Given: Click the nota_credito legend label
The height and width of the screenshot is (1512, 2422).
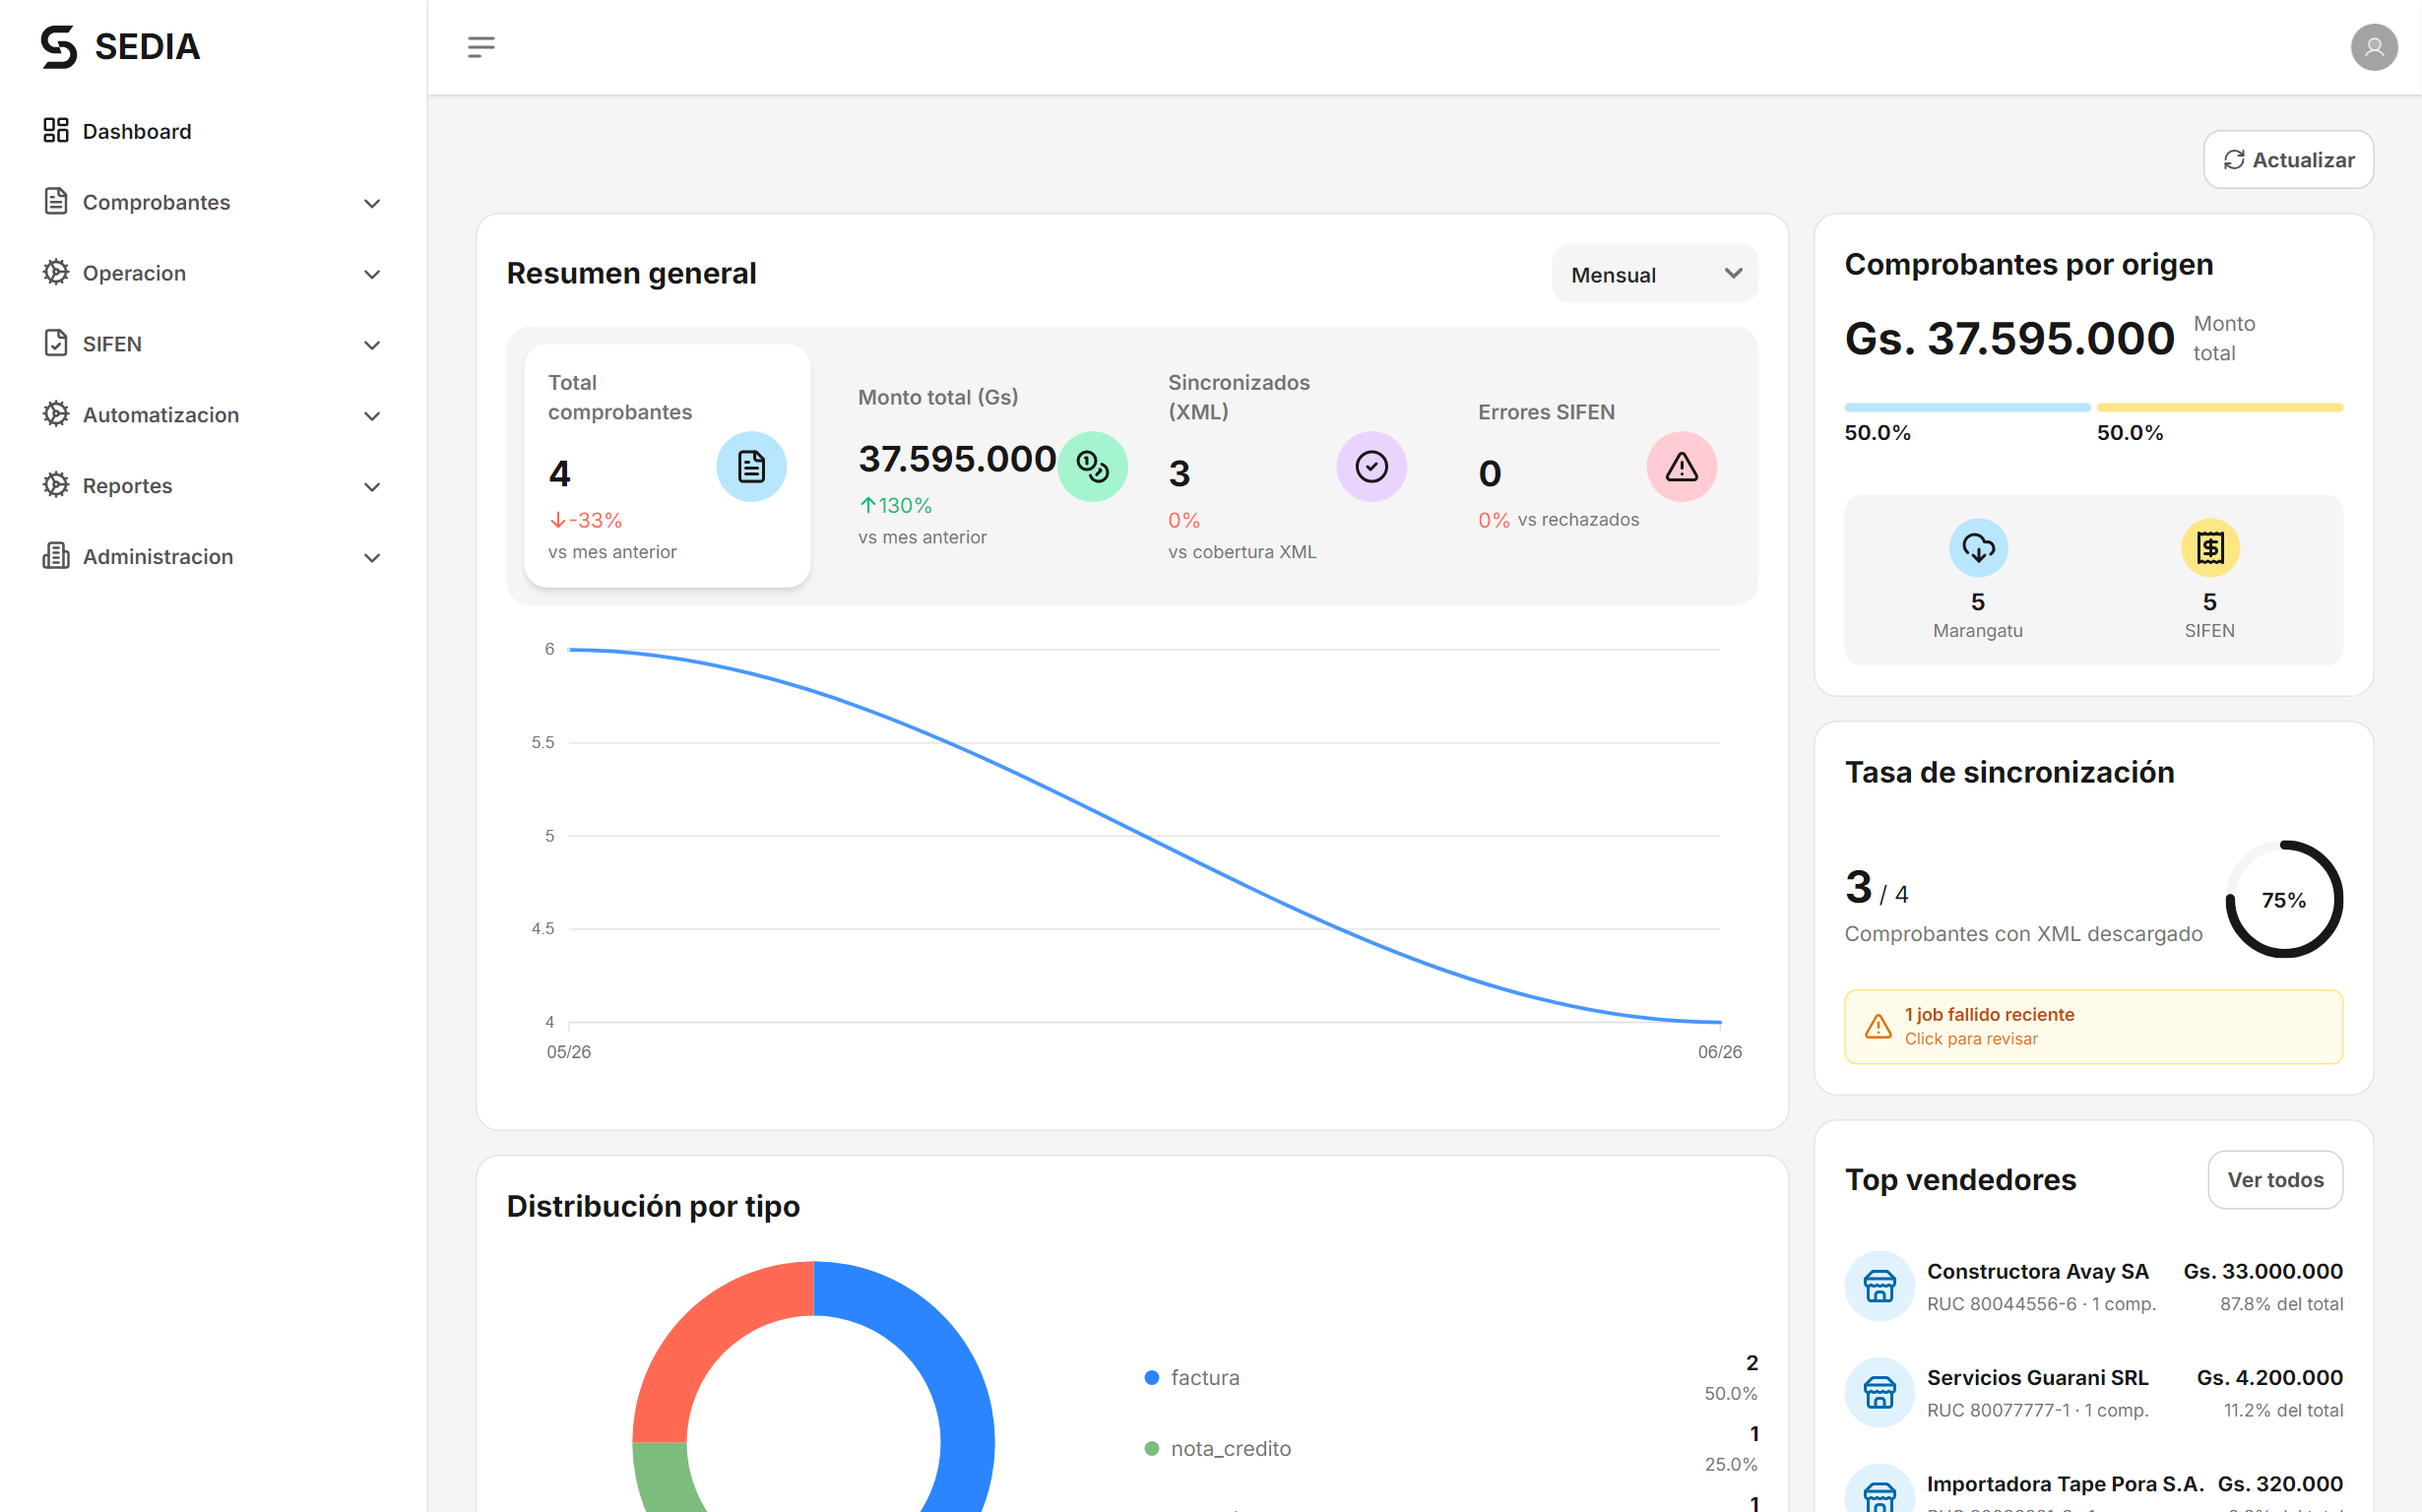Looking at the screenshot, I should (x=1230, y=1449).
